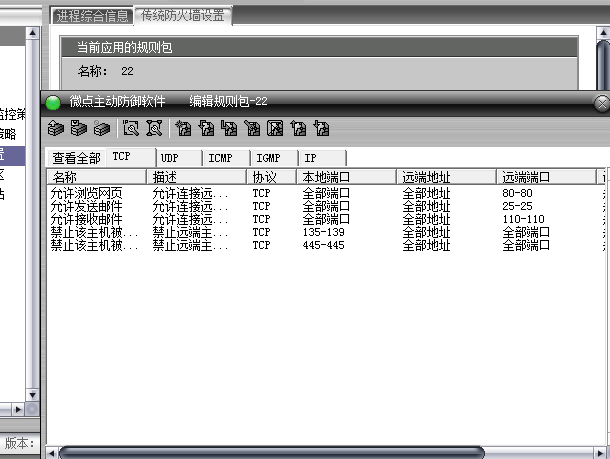Click the up arrow of left sidebar scrollbar
The width and height of the screenshot is (610, 459).
click(32, 33)
